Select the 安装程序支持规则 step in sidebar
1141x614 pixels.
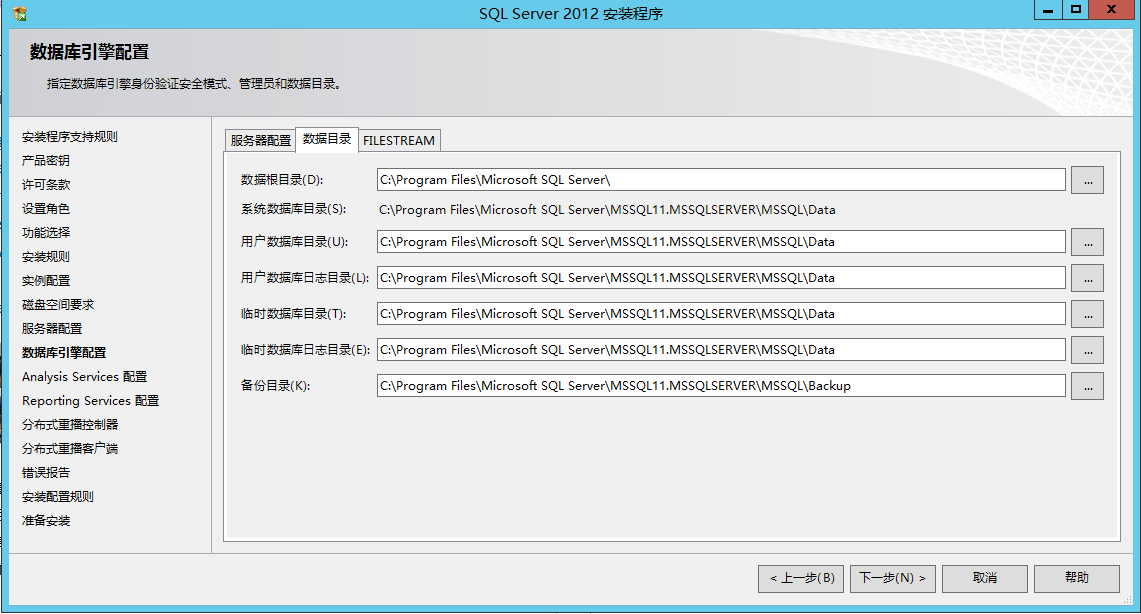click(x=70, y=137)
